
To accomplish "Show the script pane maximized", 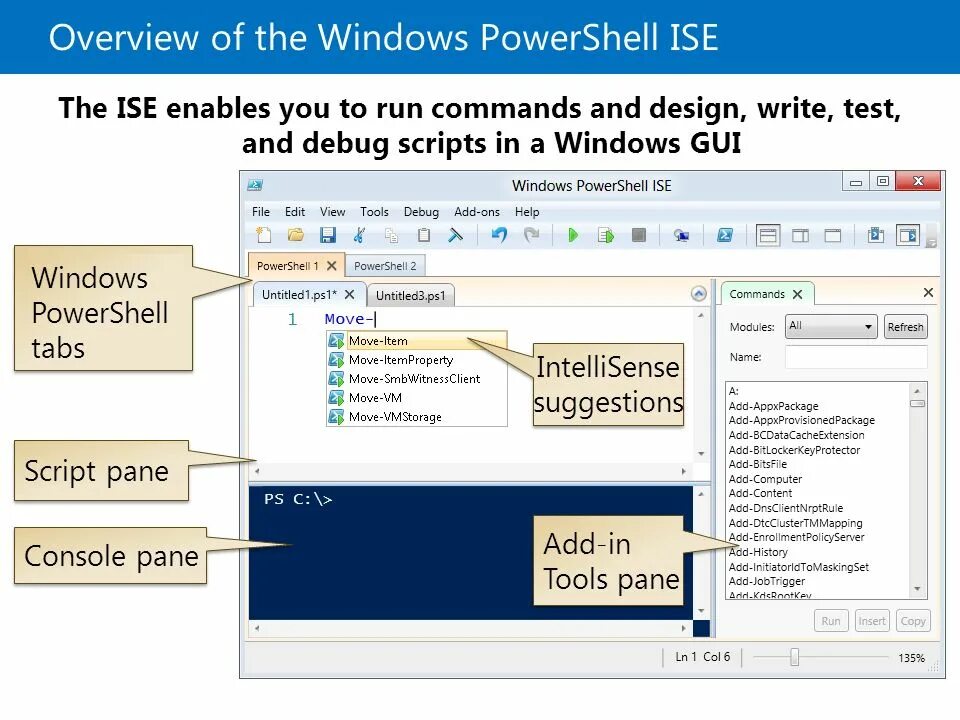I will 833,236.
